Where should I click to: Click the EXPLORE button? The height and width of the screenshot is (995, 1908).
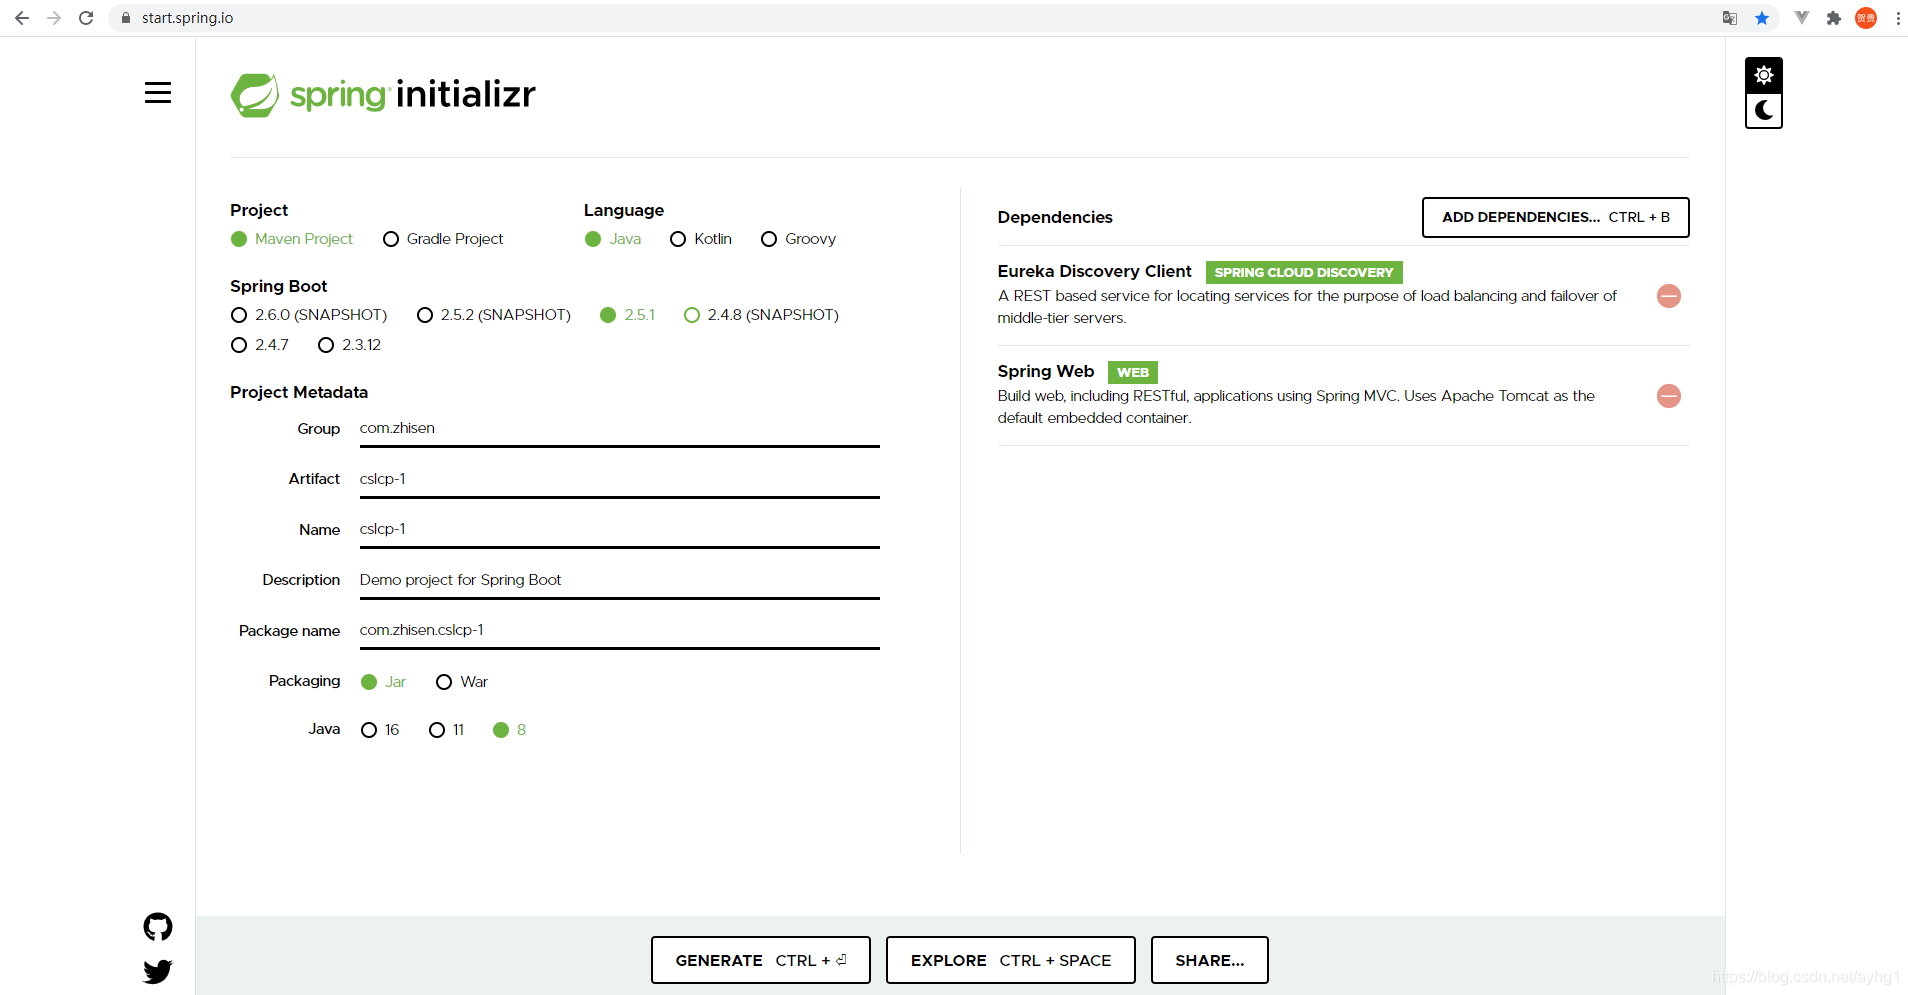(1011, 960)
